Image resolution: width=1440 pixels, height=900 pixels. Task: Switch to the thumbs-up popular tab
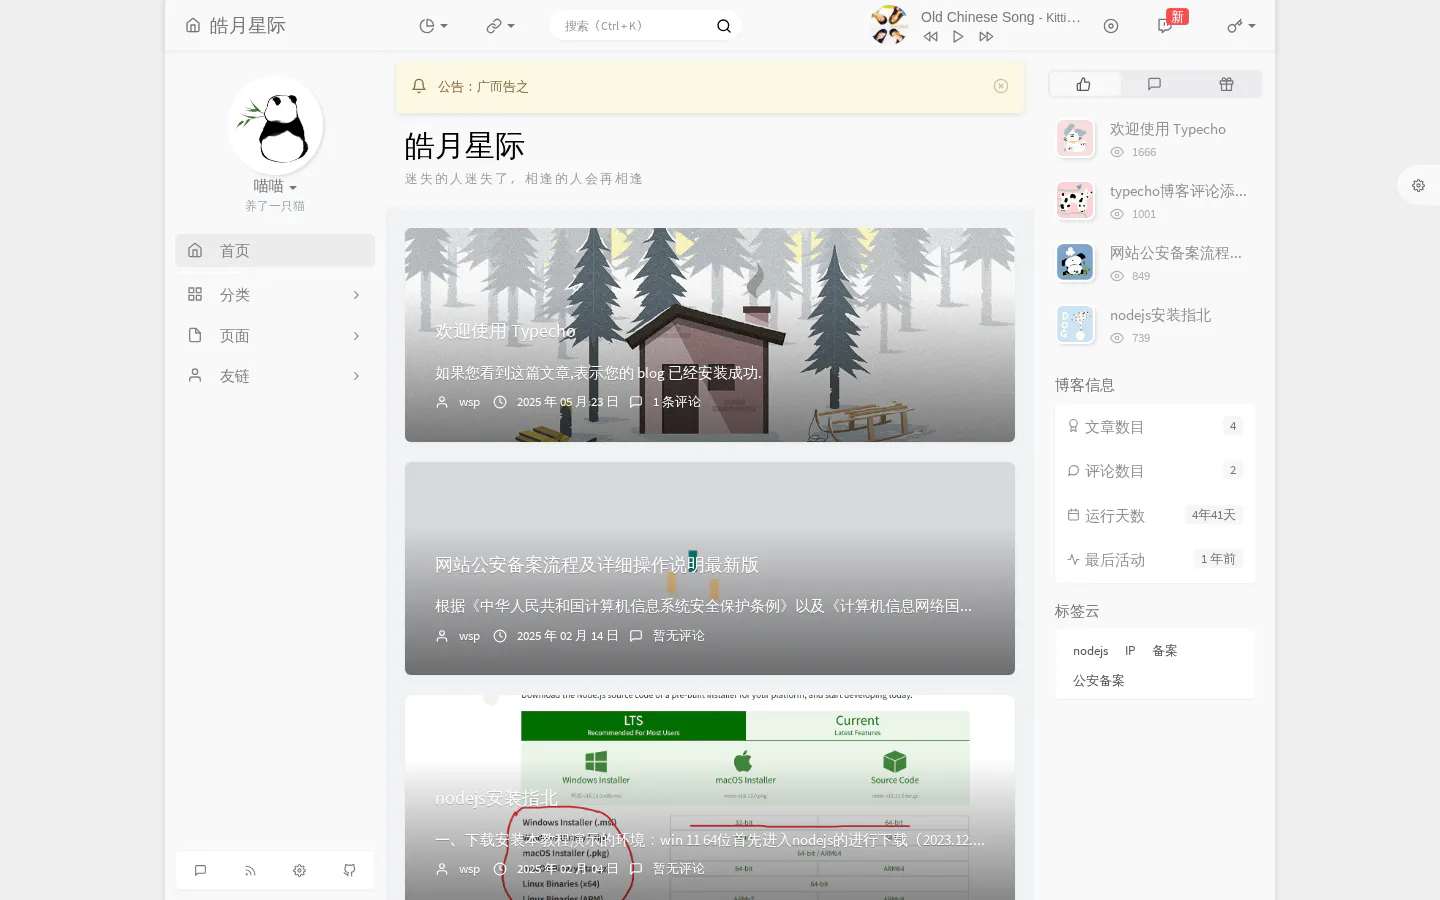[x=1084, y=84]
